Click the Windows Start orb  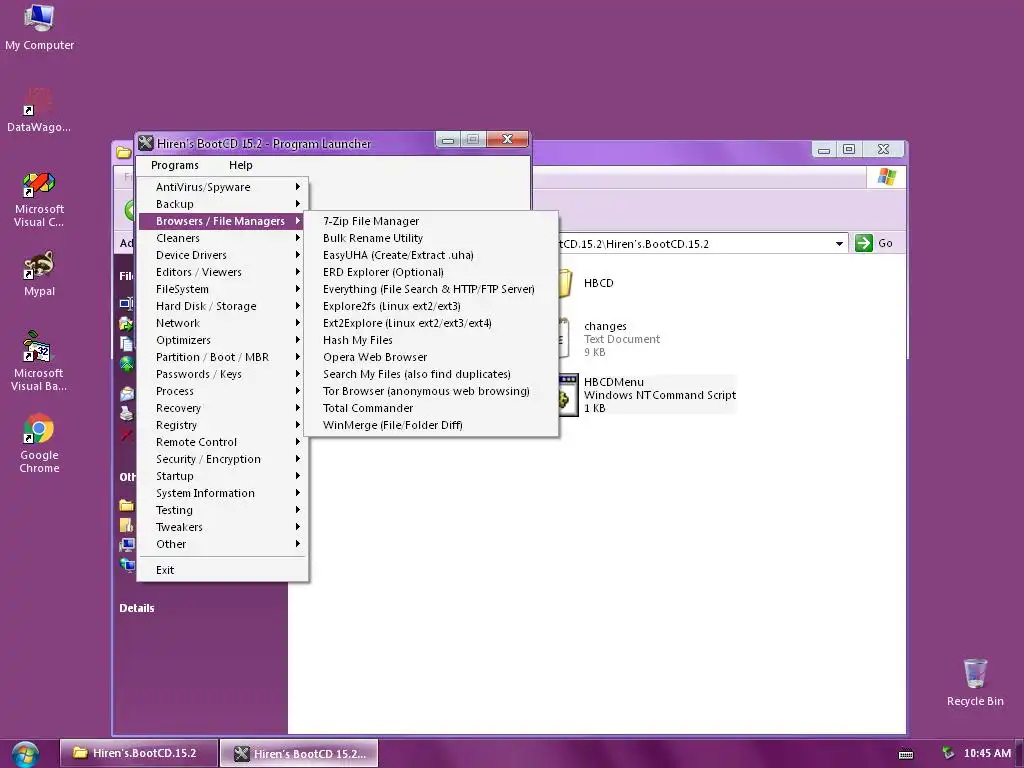coord(25,754)
